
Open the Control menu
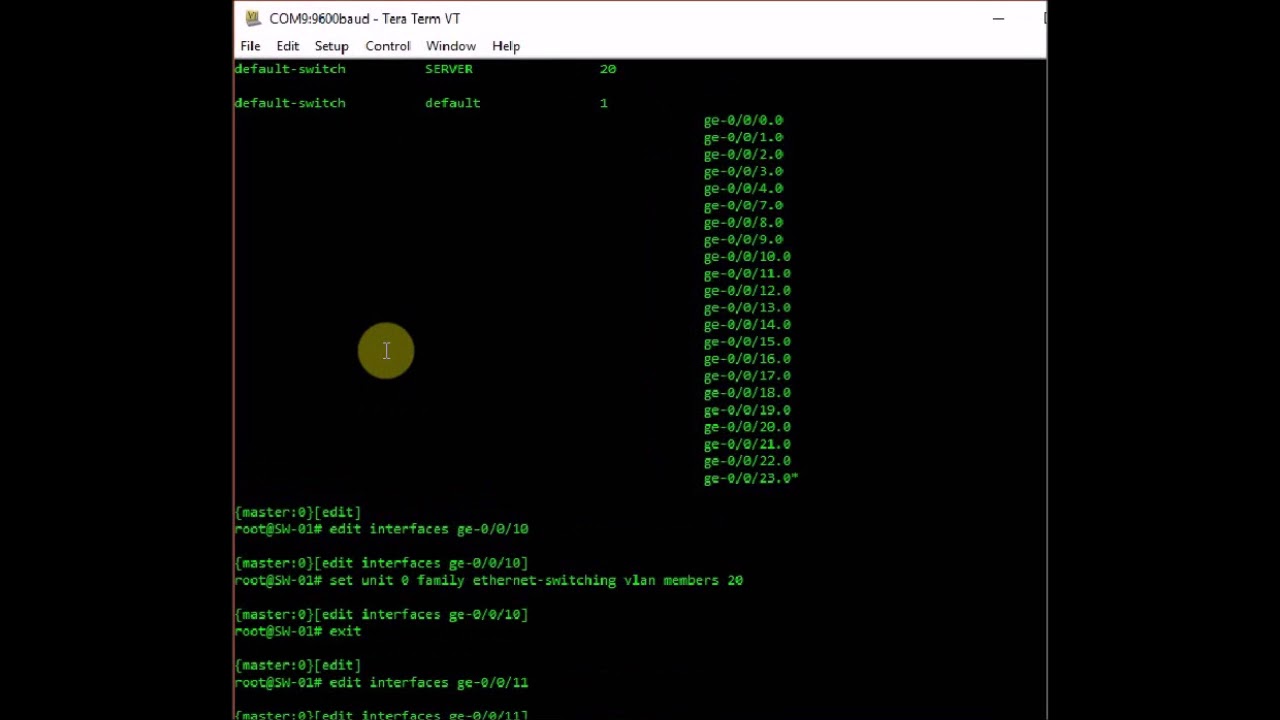(x=388, y=46)
